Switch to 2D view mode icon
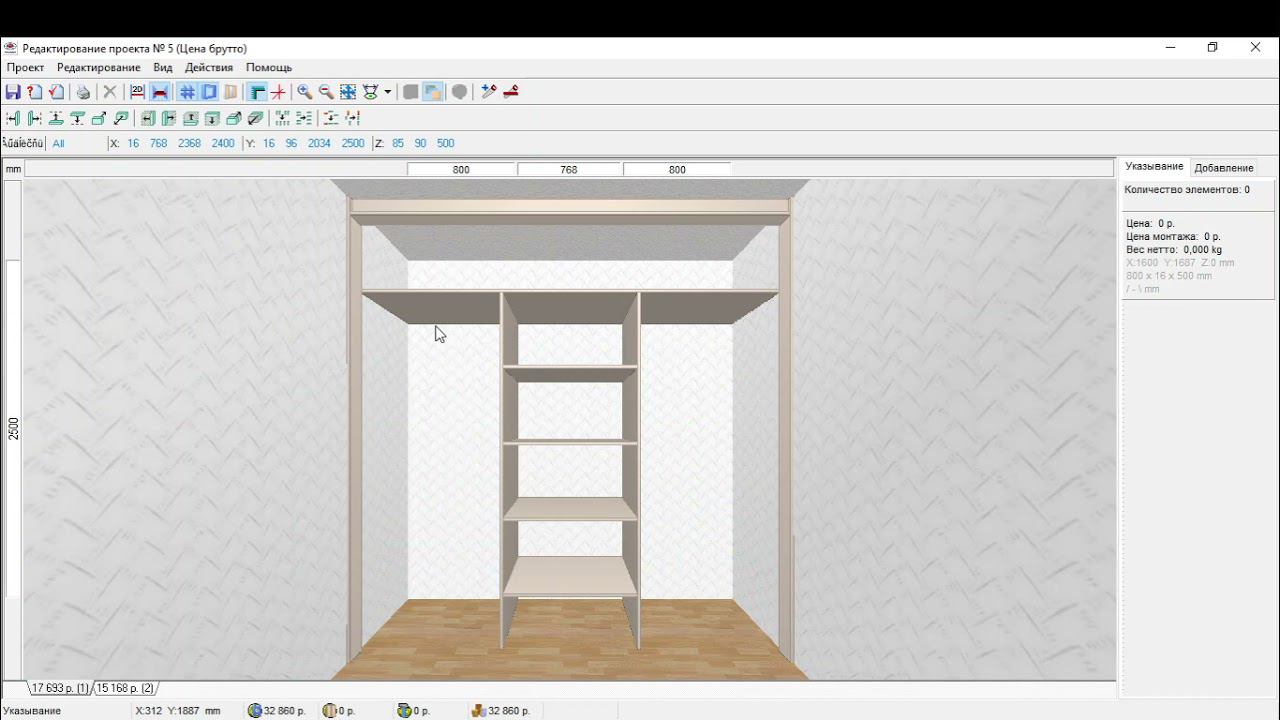The height and width of the screenshot is (720, 1280). (x=137, y=92)
